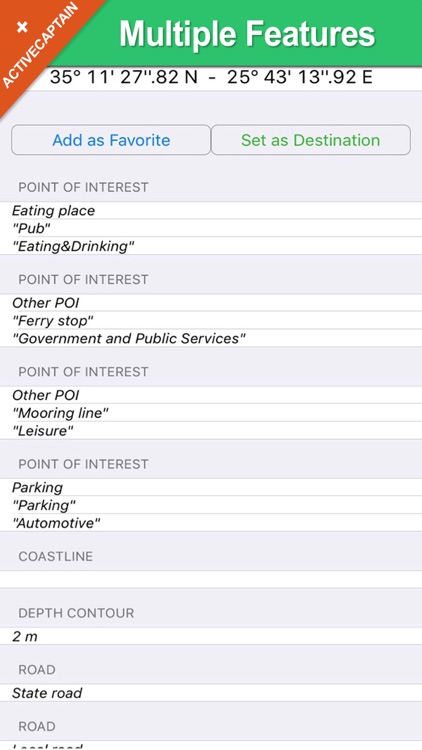
Task: Select the 2 m depth contour row
Action: pyautogui.click(x=211, y=636)
